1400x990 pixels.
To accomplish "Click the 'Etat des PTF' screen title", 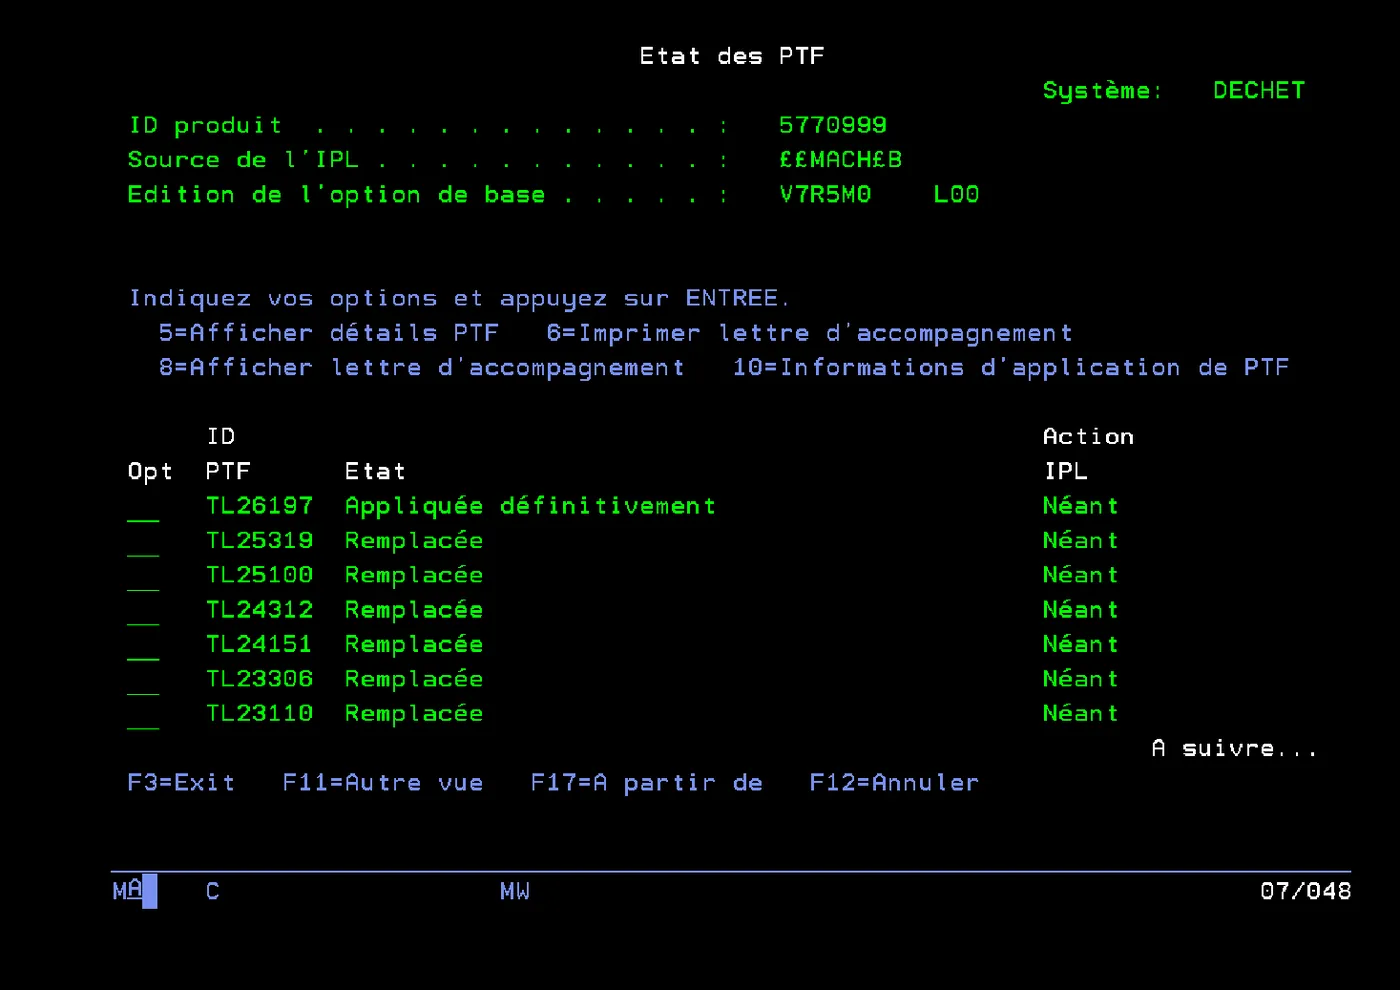I will (x=733, y=56).
